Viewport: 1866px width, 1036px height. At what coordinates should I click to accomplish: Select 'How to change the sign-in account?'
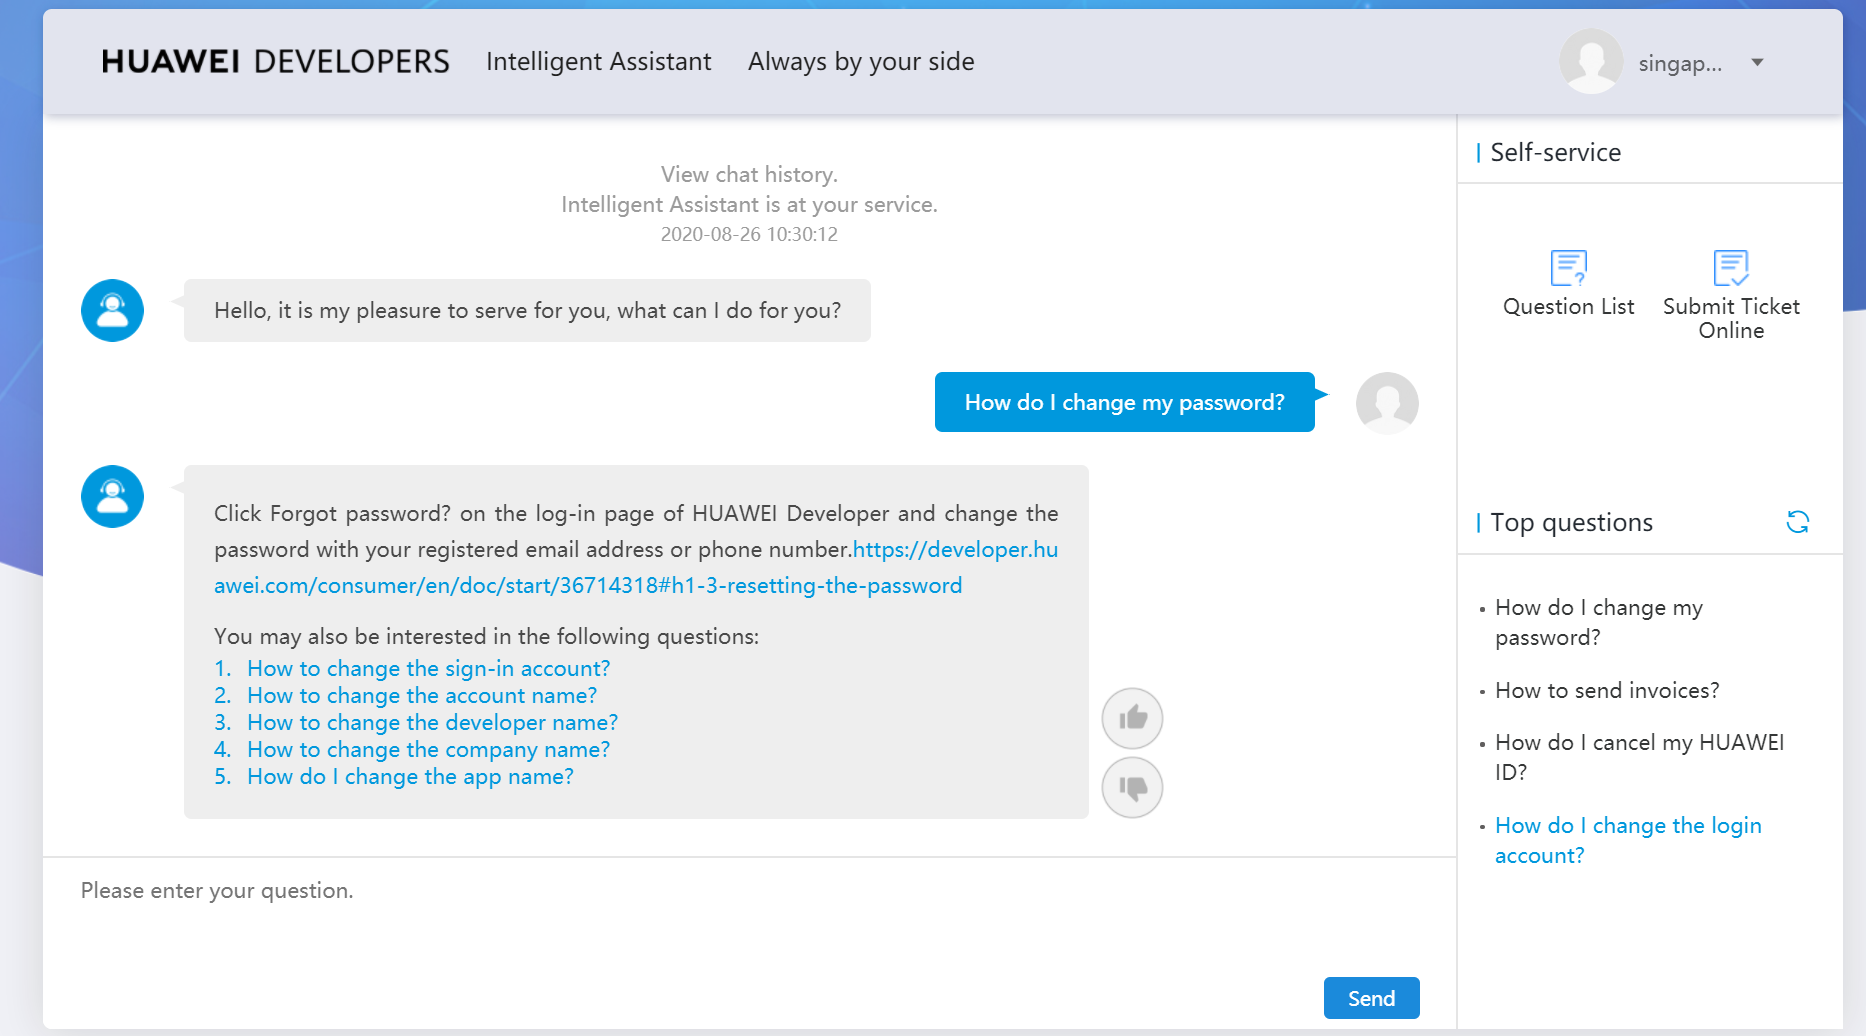pyautogui.click(x=428, y=669)
